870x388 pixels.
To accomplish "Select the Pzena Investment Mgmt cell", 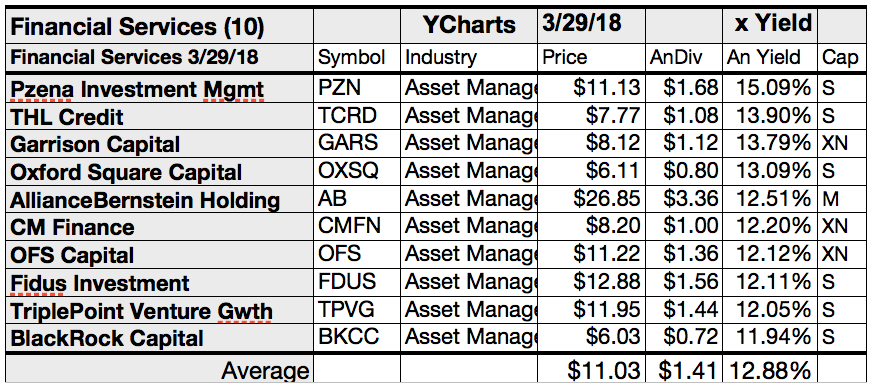I will 159,88.
